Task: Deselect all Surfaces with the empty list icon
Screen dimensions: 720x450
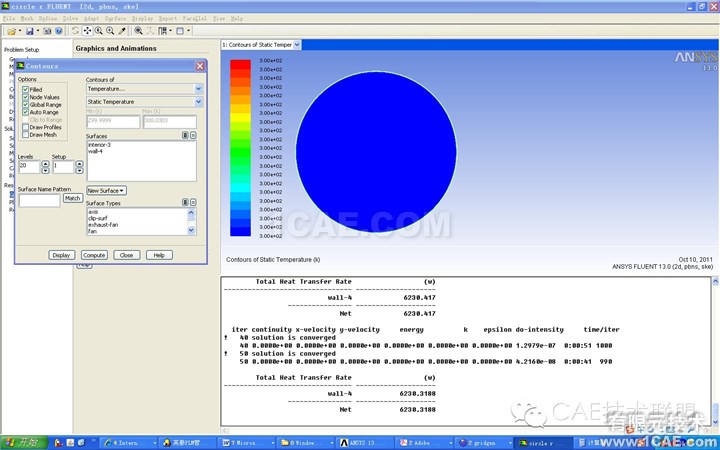Action: tap(193, 135)
